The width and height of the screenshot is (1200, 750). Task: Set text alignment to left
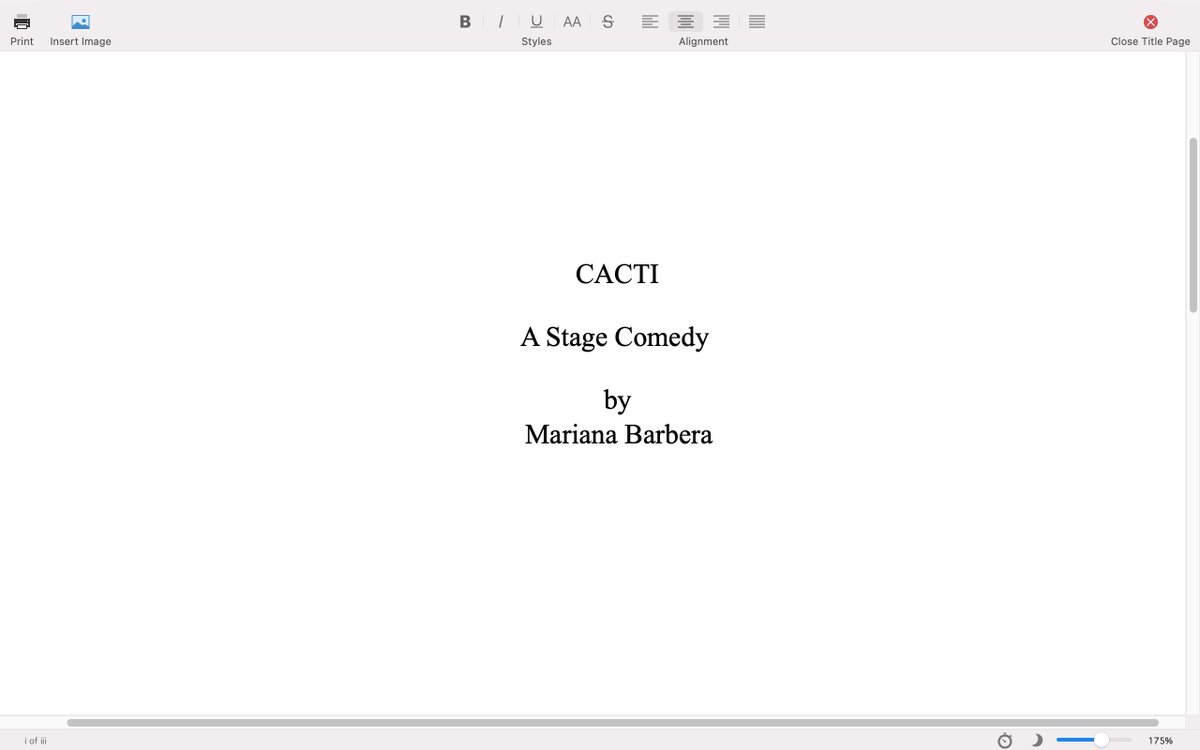tap(649, 20)
